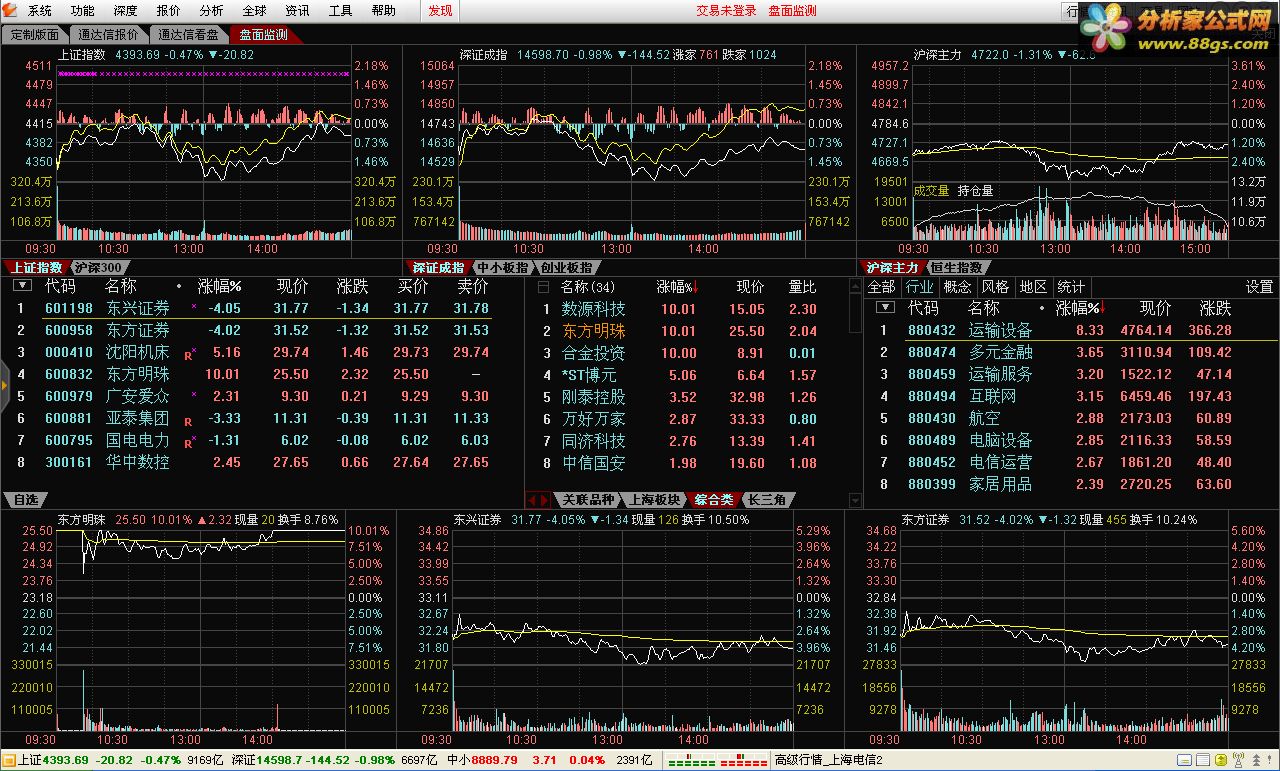1280x771 pixels.
Task: Select the 长三角 tab
Action: point(768,499)
